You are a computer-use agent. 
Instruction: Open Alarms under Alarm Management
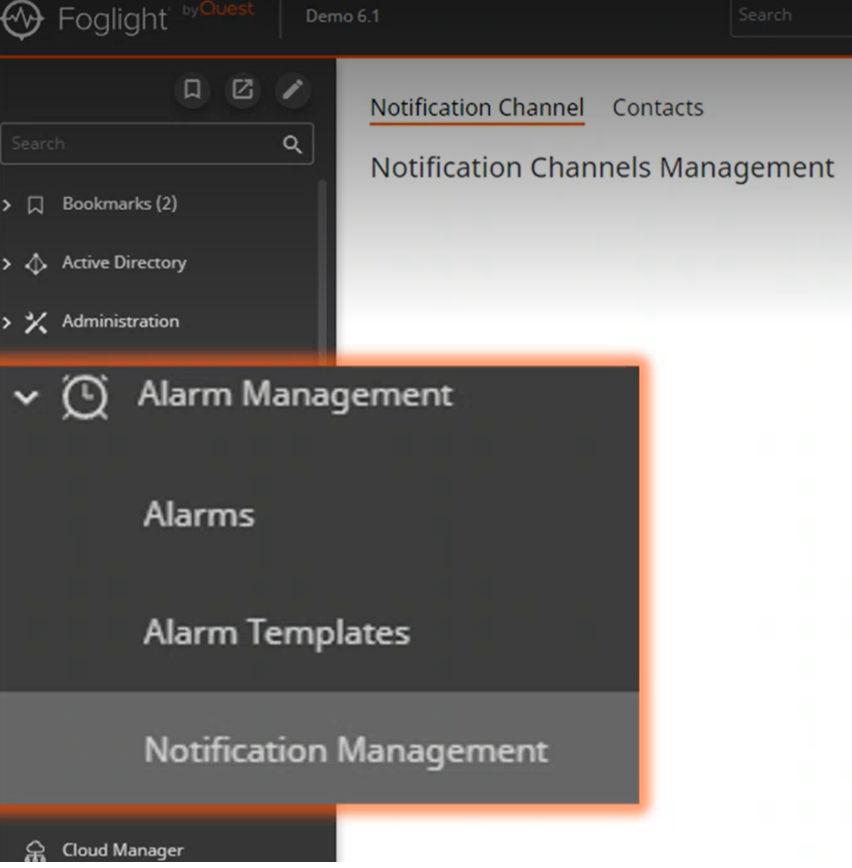click(199, 515)
